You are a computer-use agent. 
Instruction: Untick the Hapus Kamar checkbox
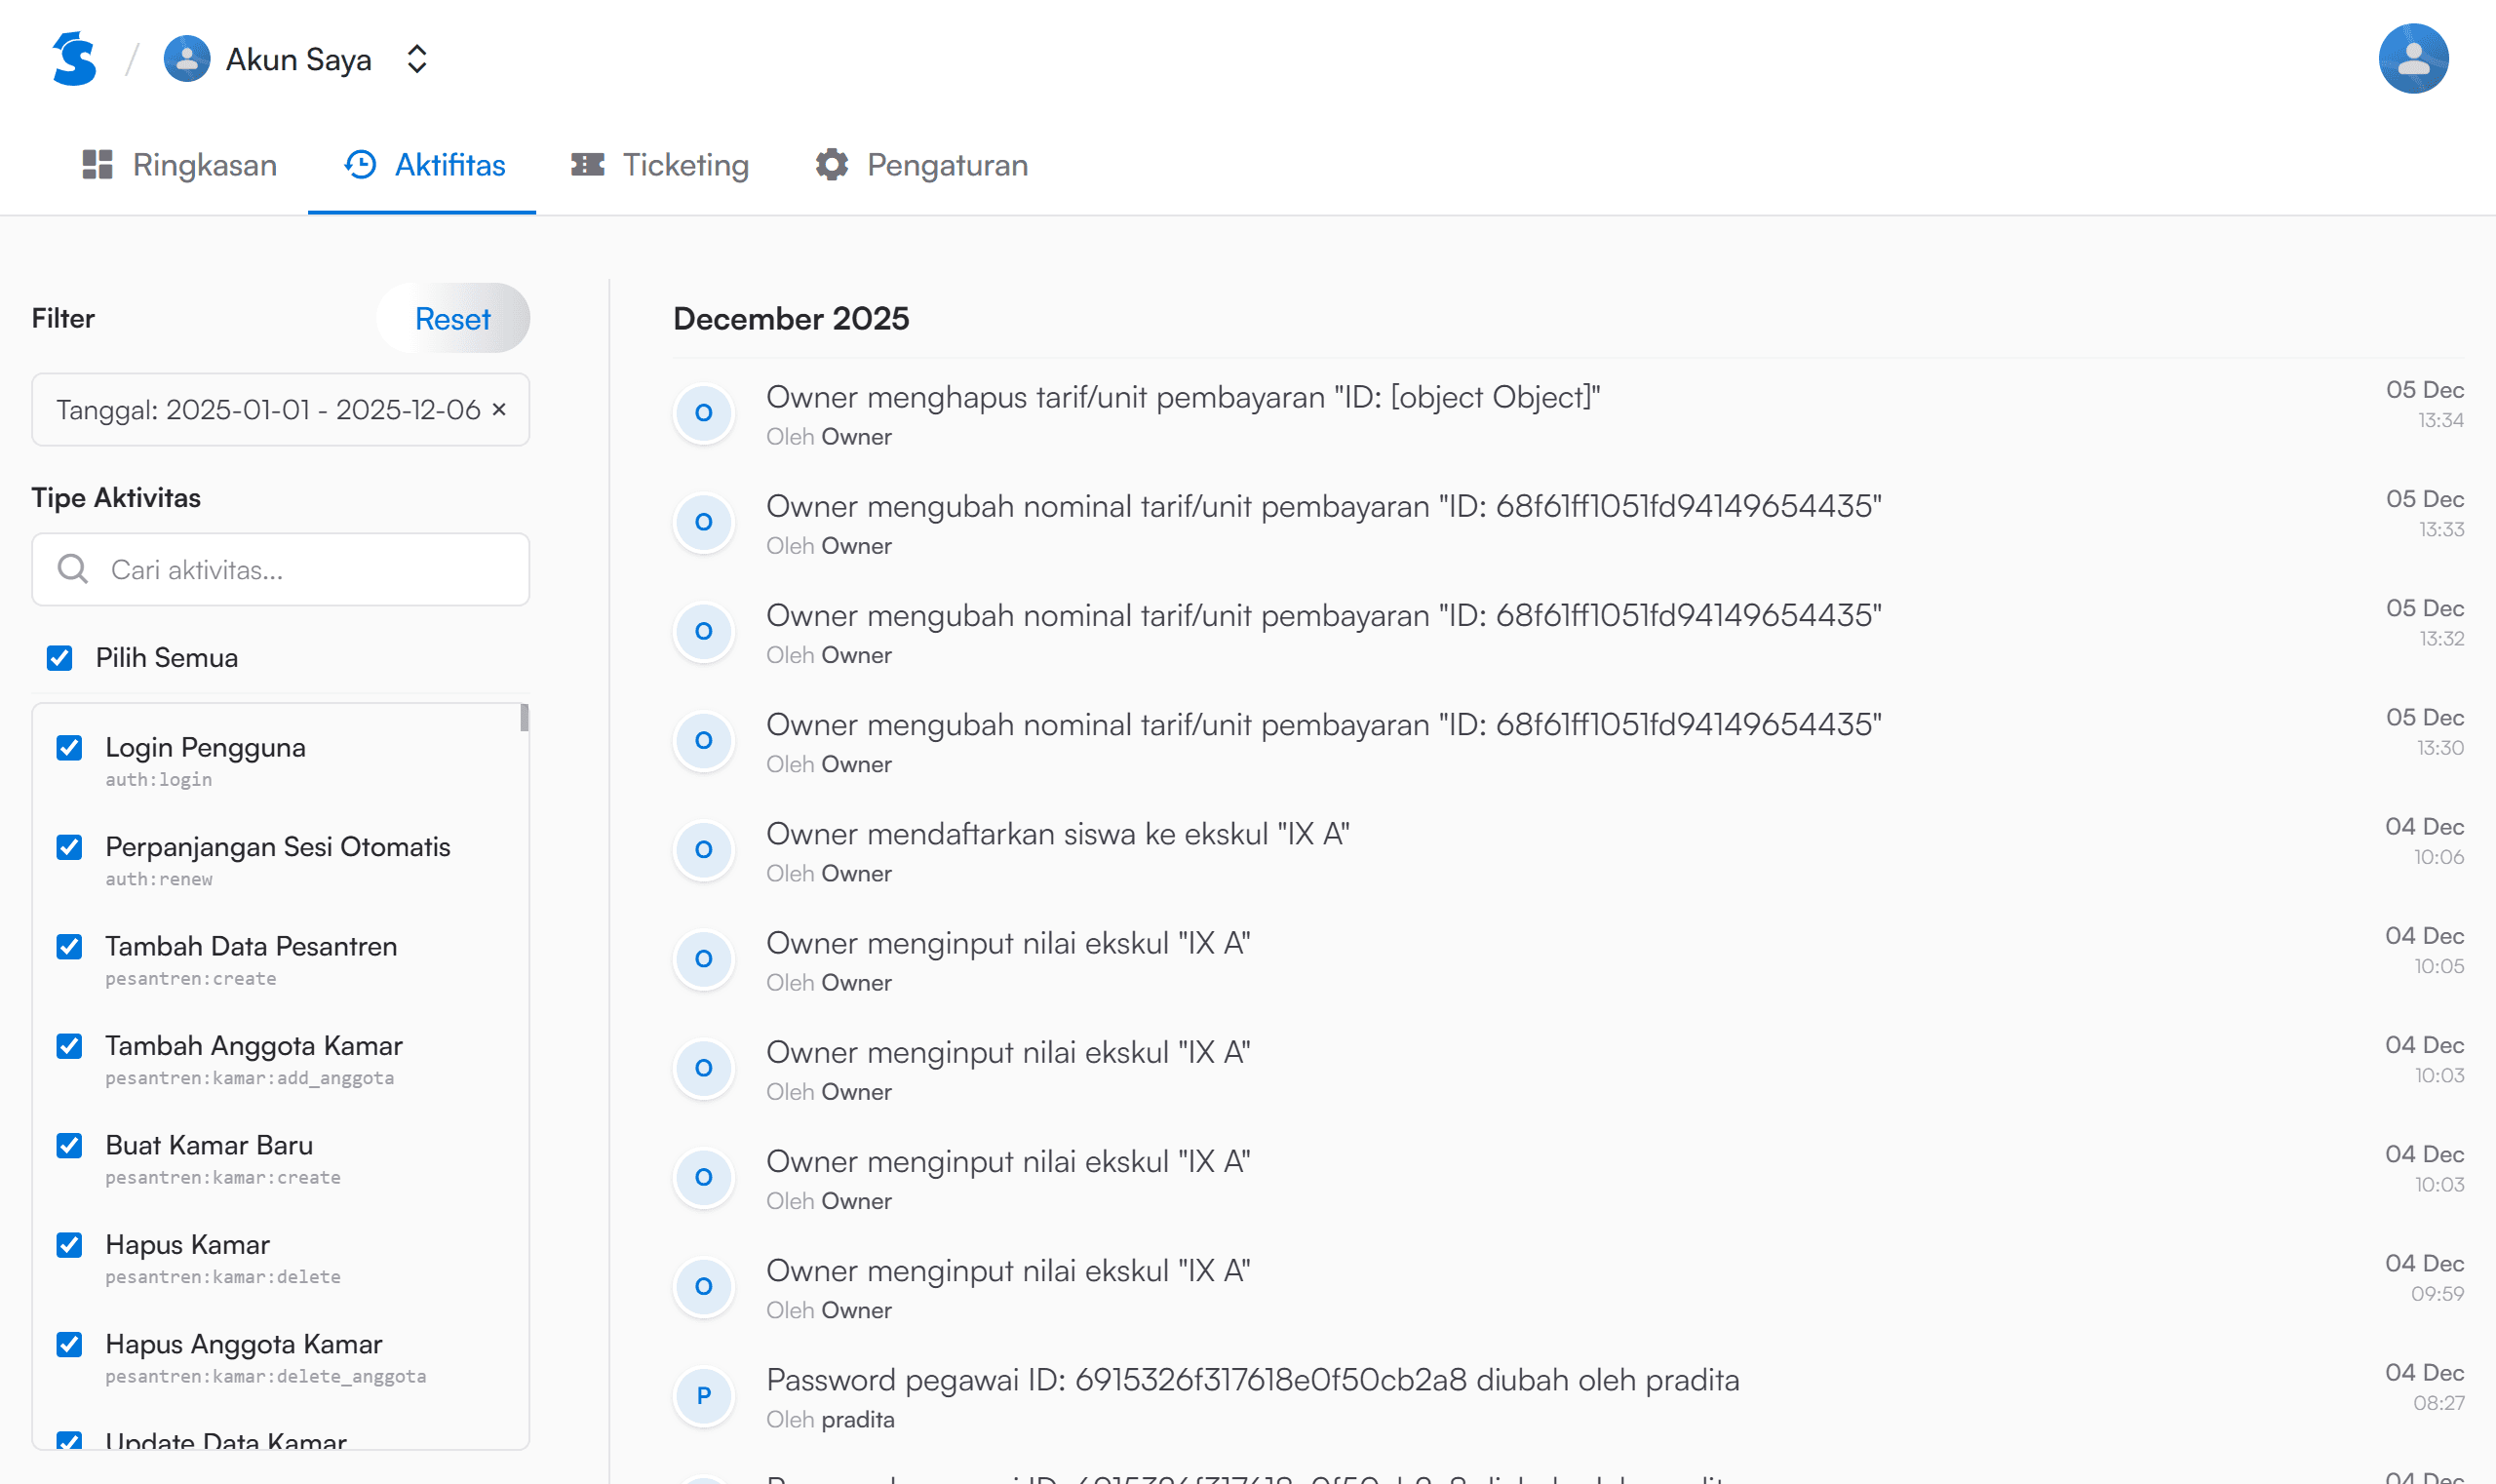[69, 1245]
